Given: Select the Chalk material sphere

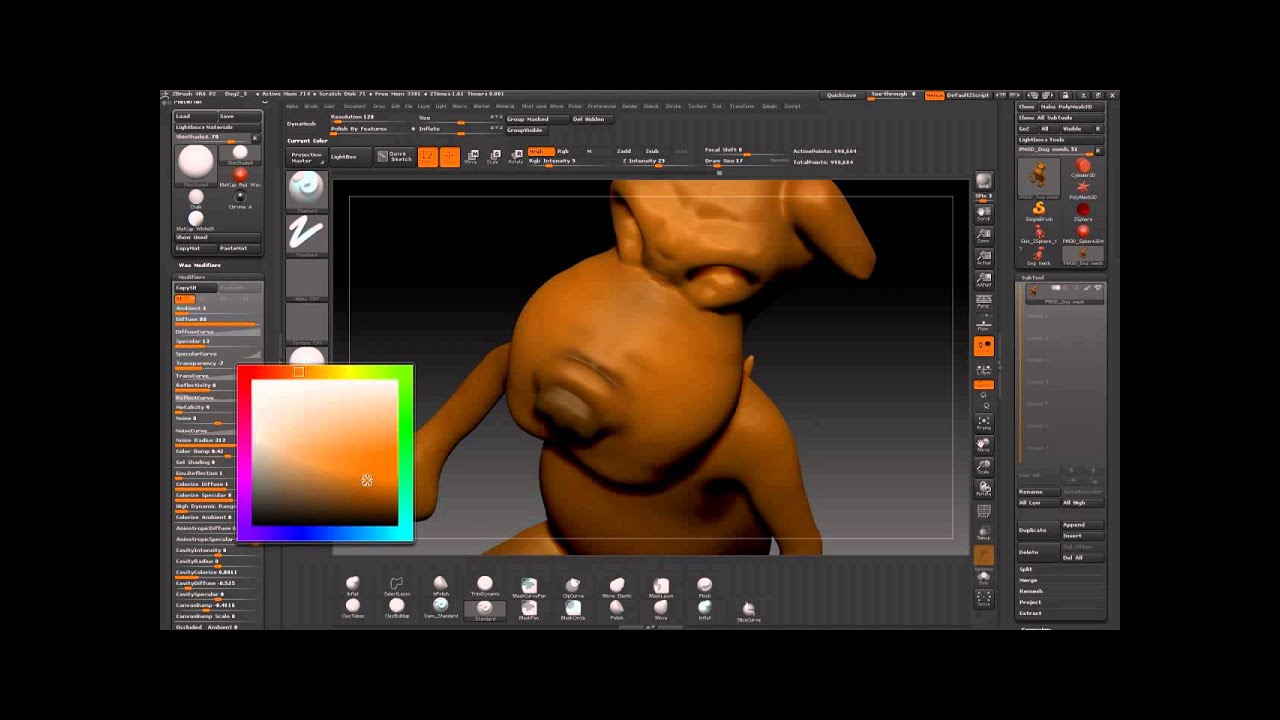Looking at the screenshot, I should 196,198.
